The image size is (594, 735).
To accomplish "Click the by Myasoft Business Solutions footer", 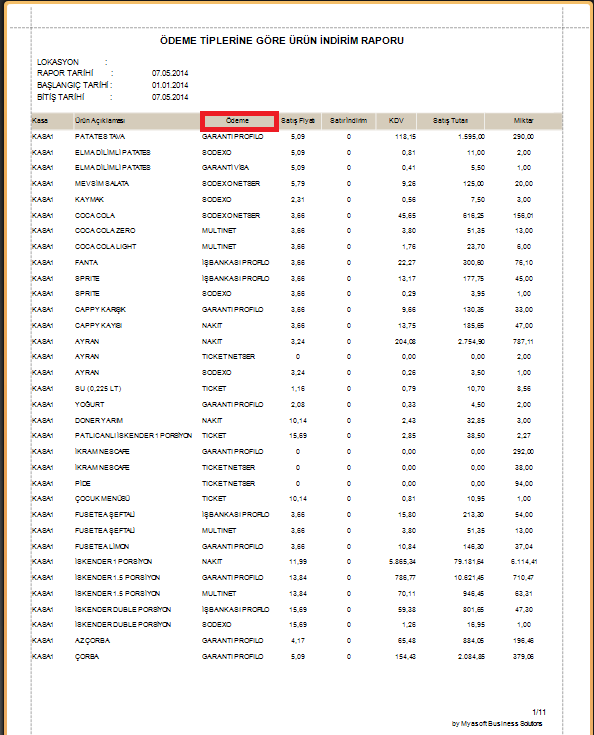I will pyautogui.click(x=497, y=724).
